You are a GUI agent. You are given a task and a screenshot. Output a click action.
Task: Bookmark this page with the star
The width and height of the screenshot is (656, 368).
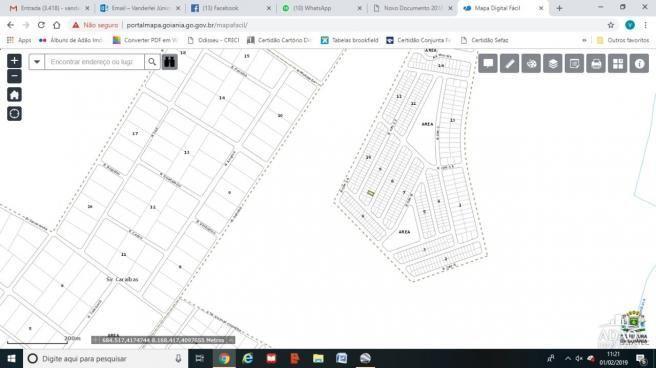(x=611, y=25)
